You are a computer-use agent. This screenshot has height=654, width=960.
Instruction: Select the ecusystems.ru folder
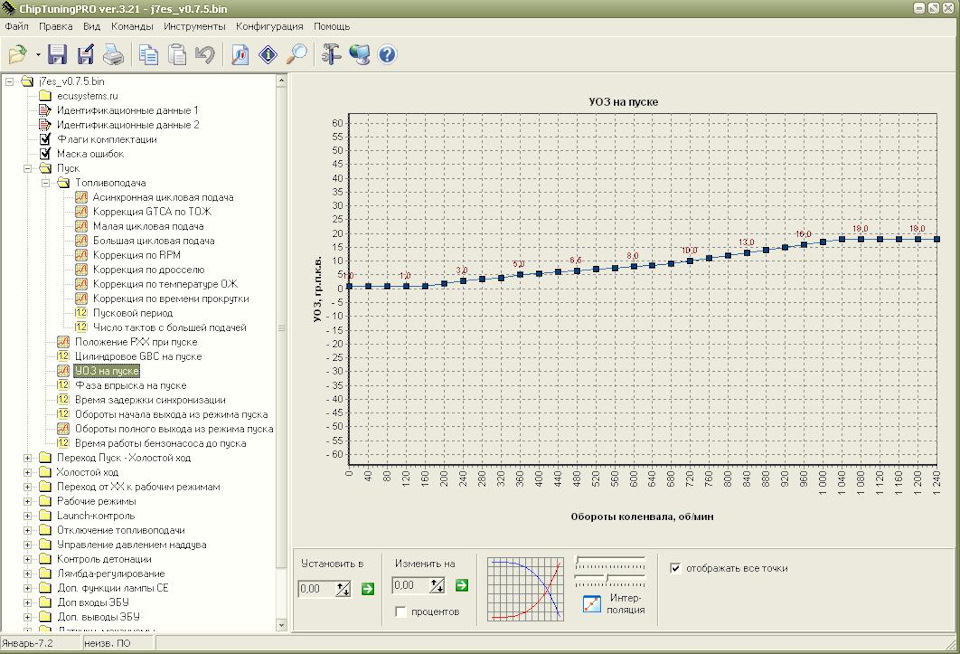pyautogui.click(x=87, y=96)
